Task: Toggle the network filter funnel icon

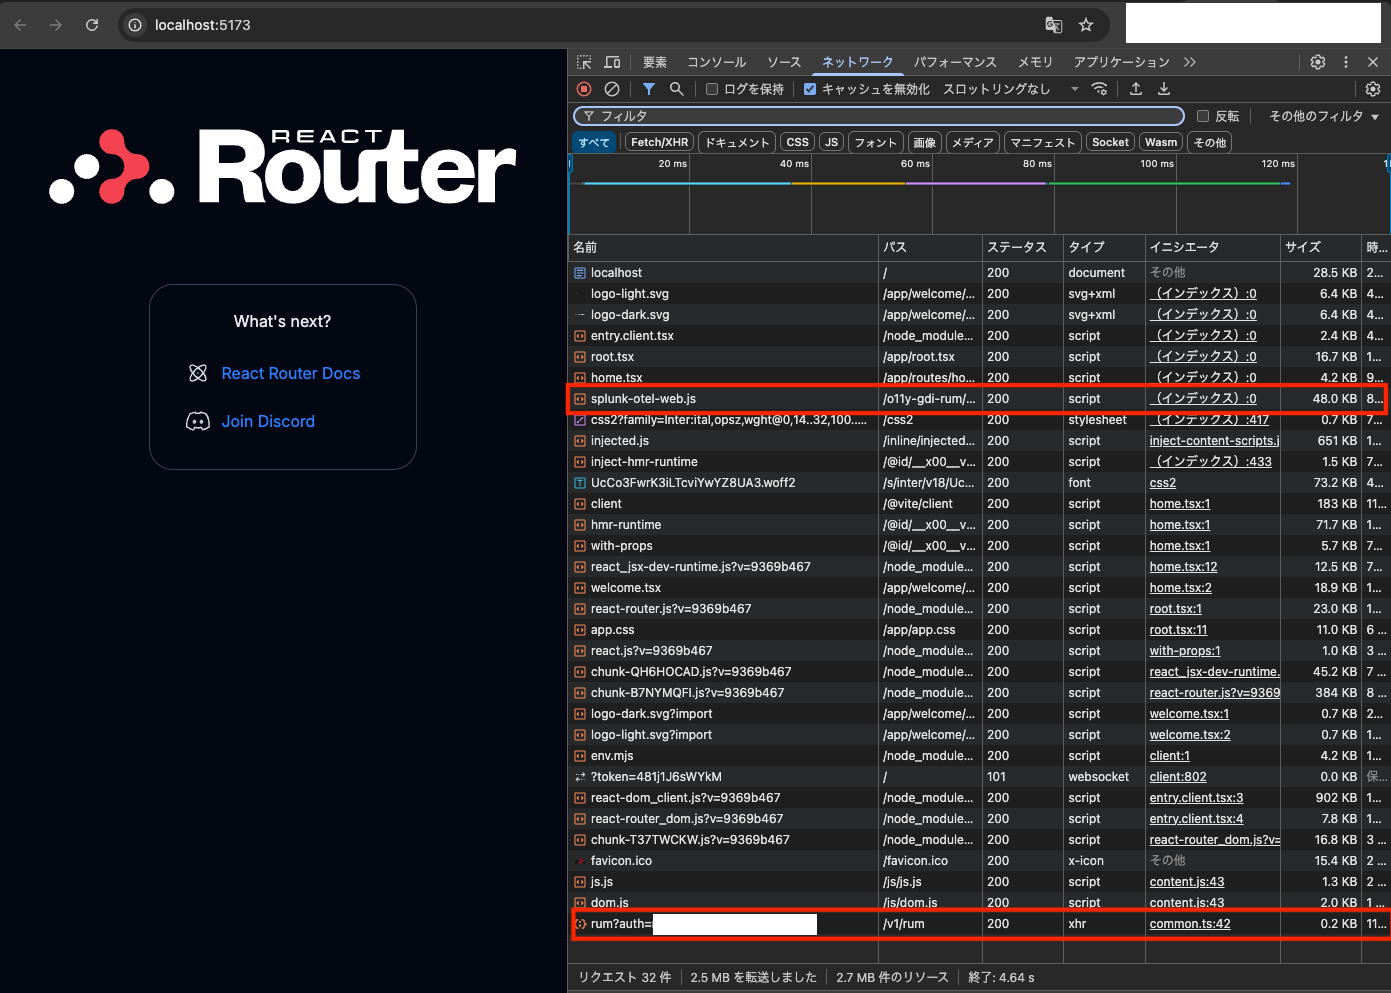Action: [x=649, y=89]
